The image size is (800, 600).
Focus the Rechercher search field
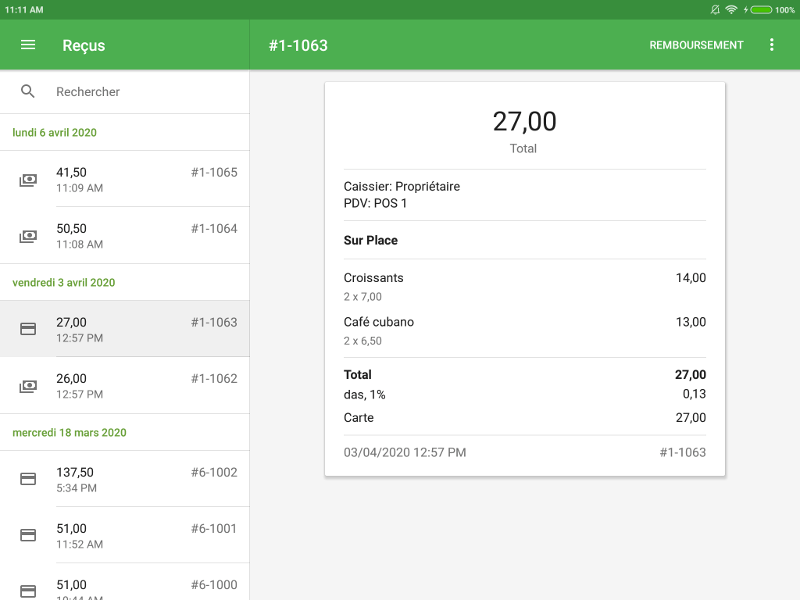tap(140, 91)
